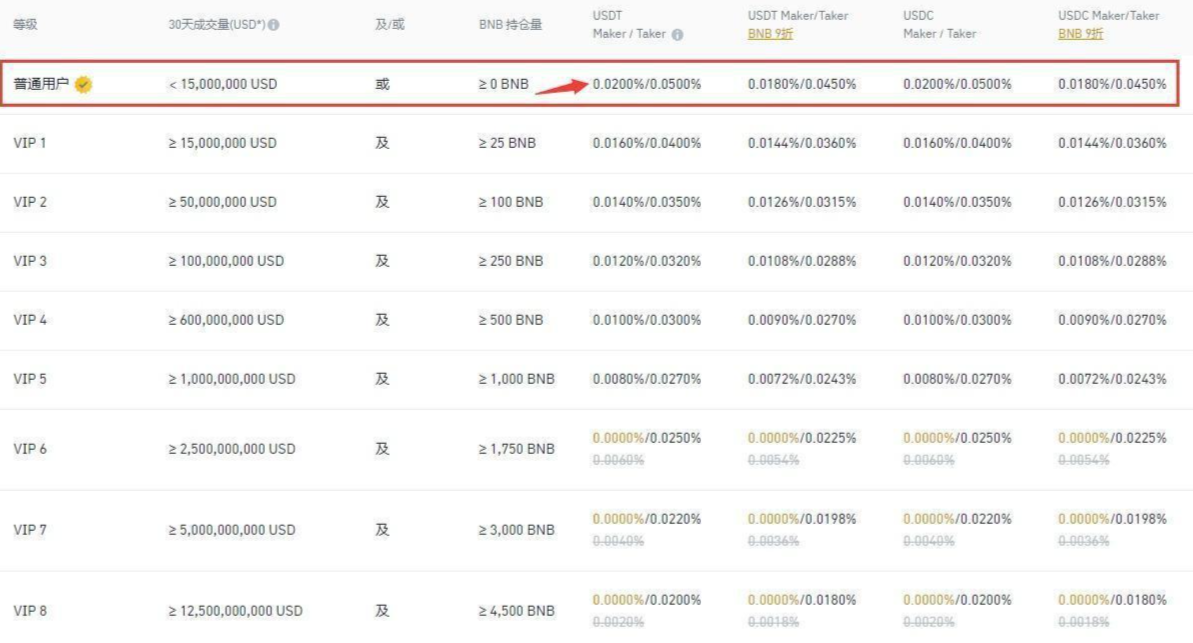The height and width of the screenshot is (643, 1193).
Task: Click the ≥ 1,750 BNB cell in VIP 6 row
Action: pos(516,449)
